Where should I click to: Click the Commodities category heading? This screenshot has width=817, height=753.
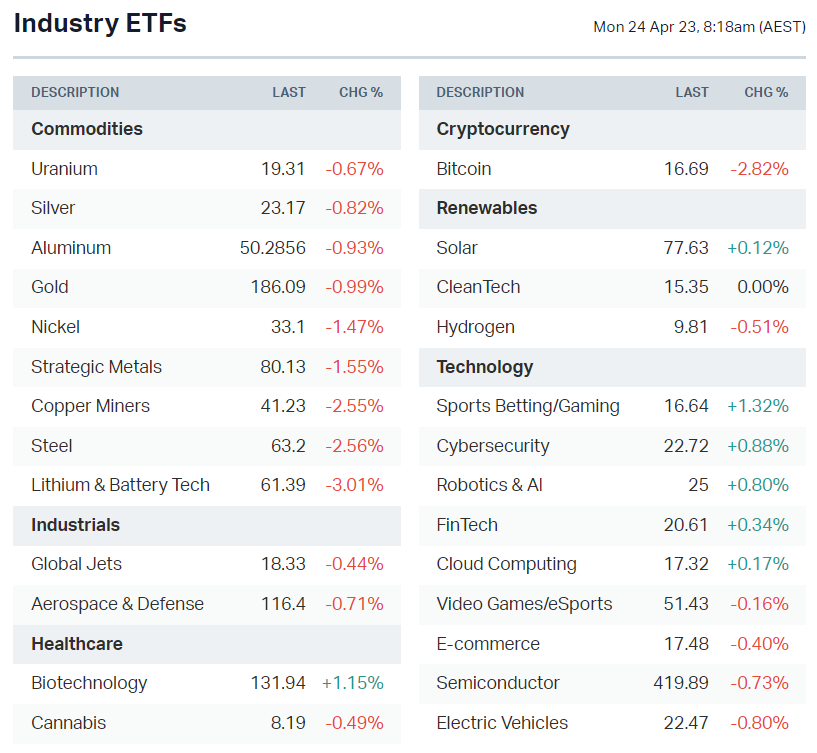87,129
